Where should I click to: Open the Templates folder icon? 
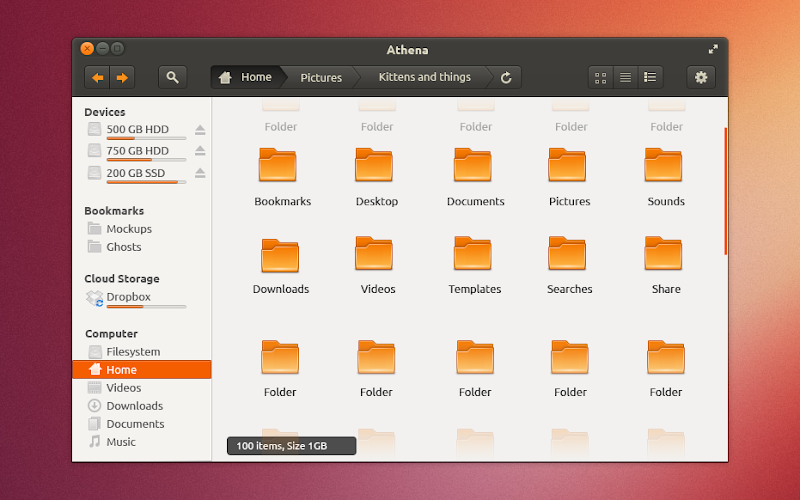coord(474,256)
